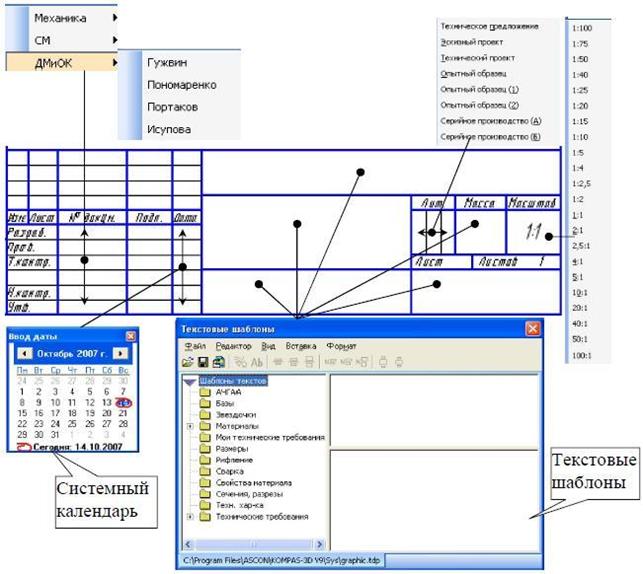The image size is (643, 574).
Task: Close the Текстовые шаблоны window
Action: tap(532, 328)
